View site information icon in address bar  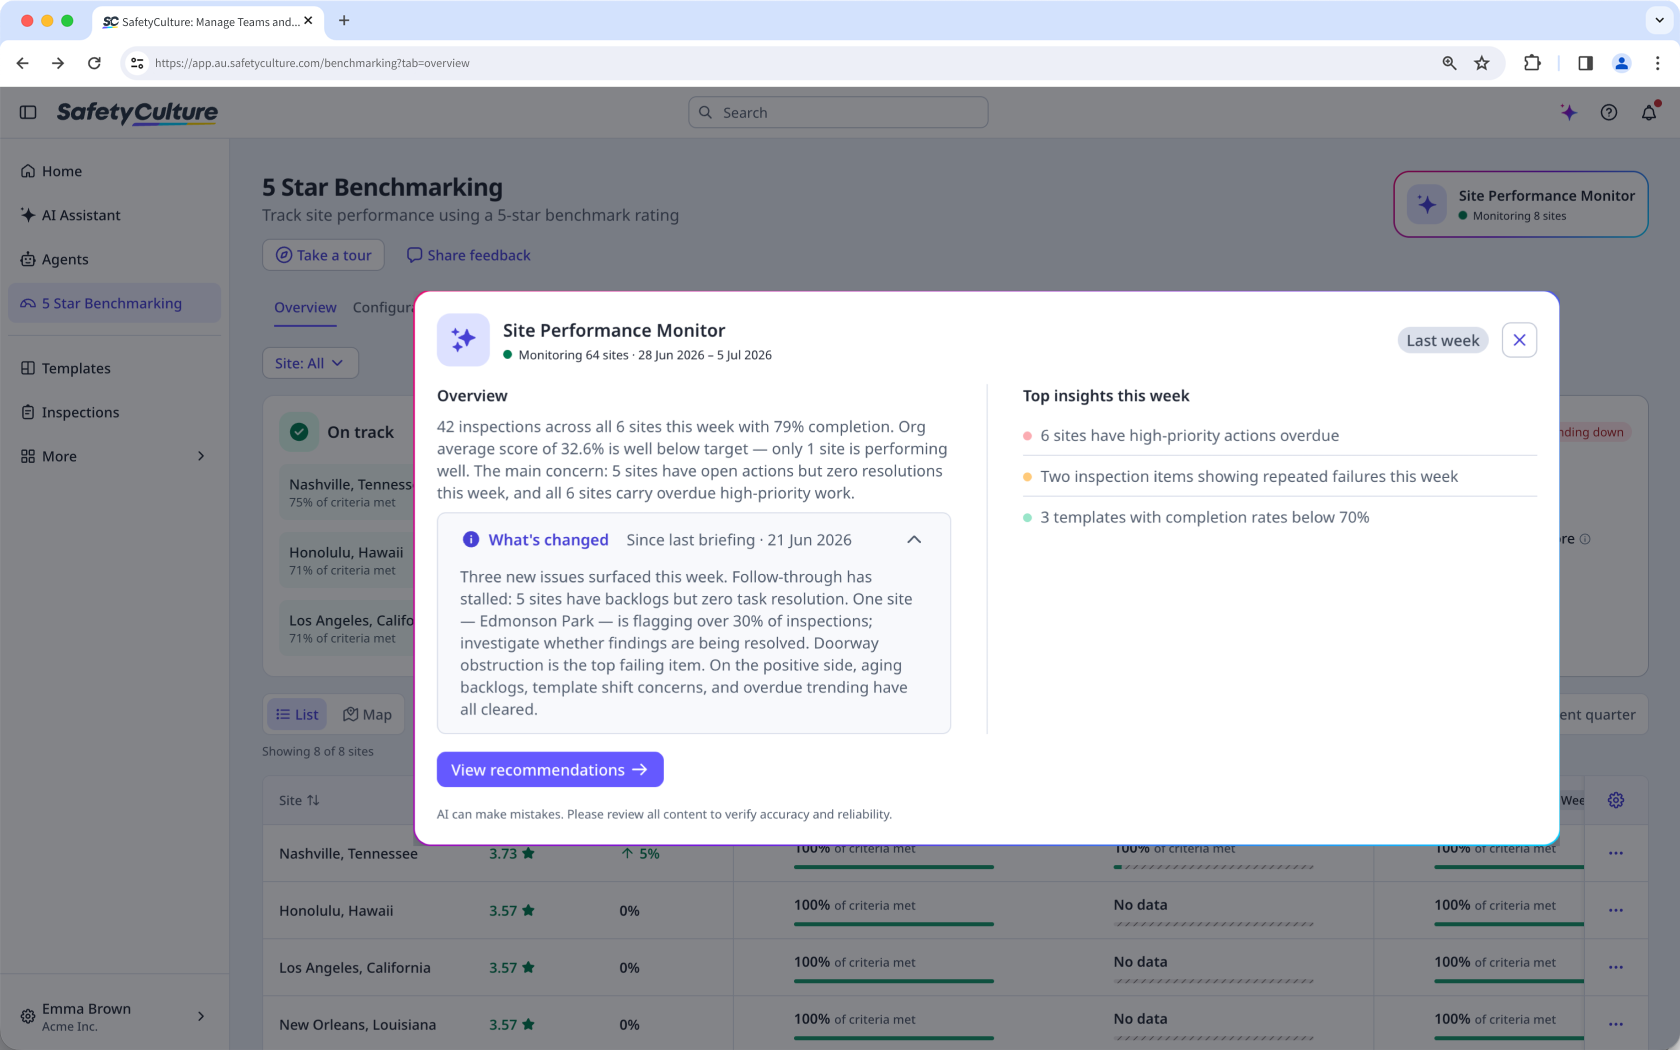click(x=137, y=63)
